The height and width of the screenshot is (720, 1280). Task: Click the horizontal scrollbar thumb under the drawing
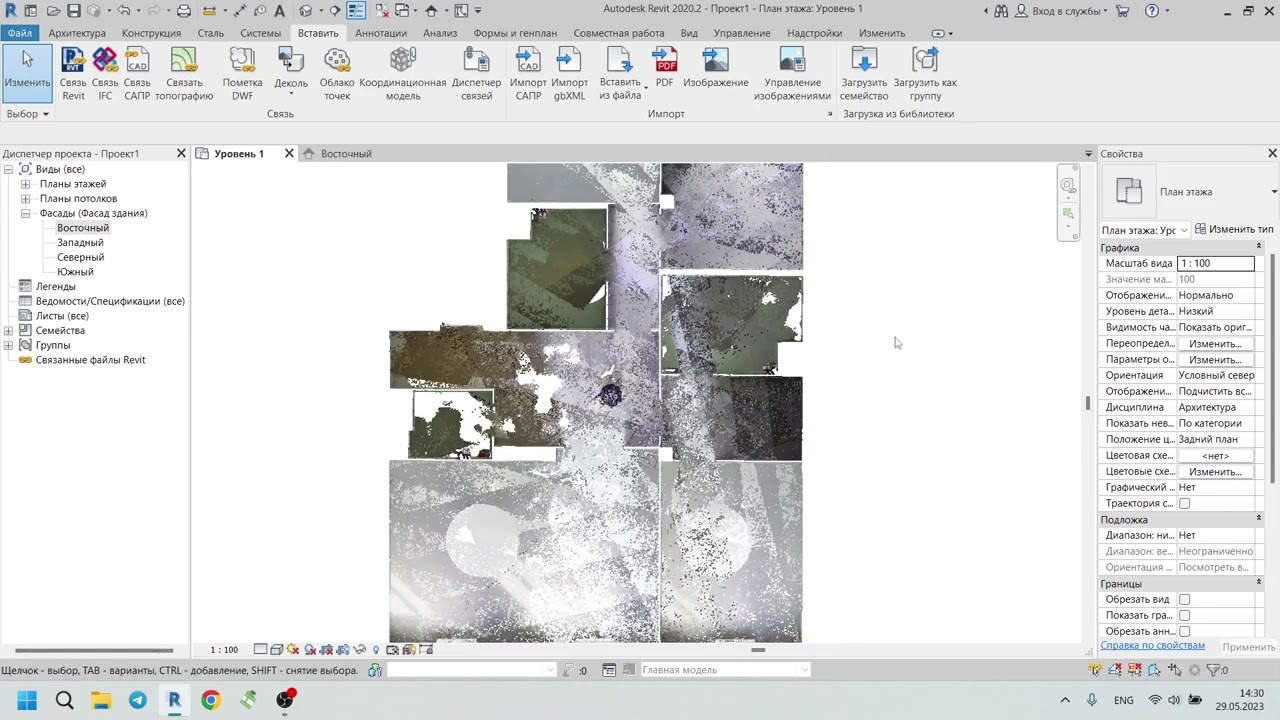[758, 650]
